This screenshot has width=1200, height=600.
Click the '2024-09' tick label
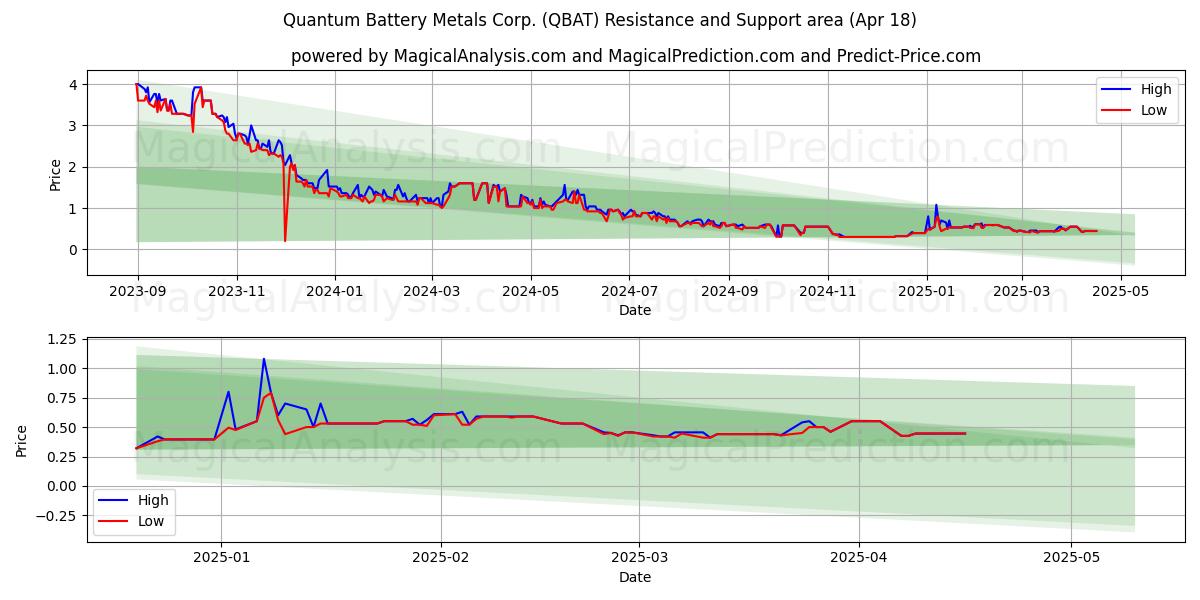pos(729,290)
